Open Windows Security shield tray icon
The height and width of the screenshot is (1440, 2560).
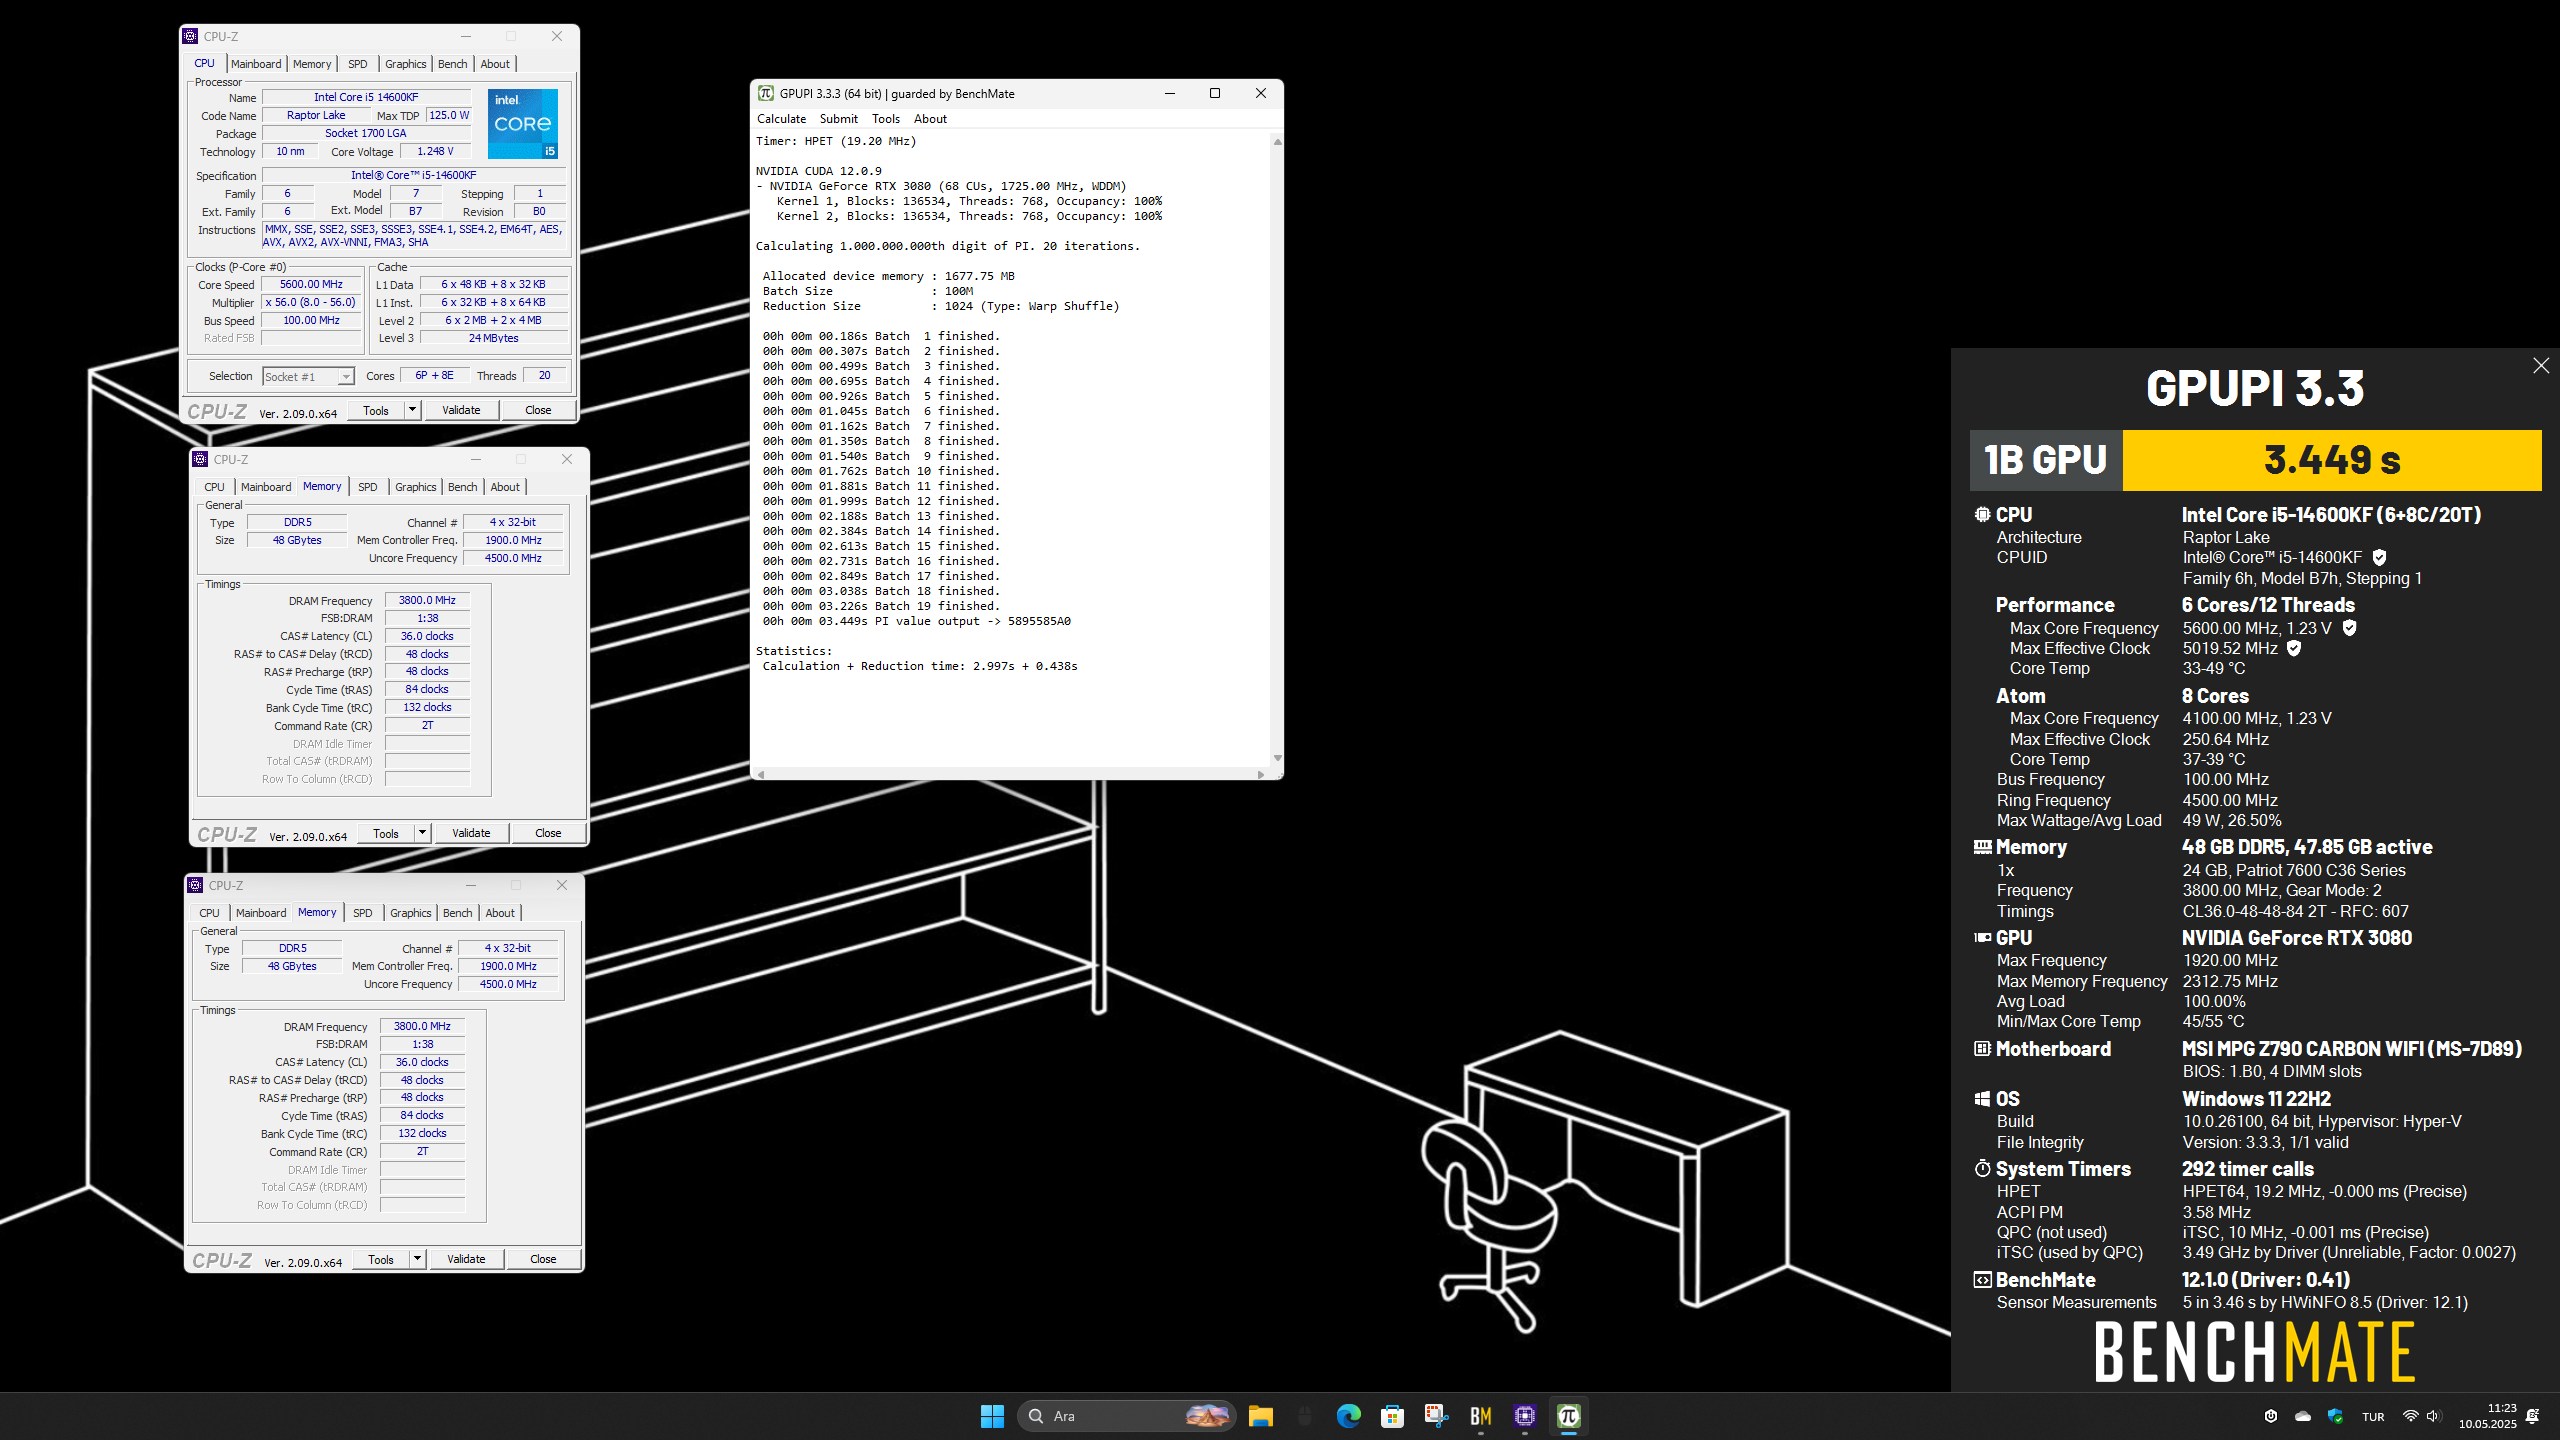(2335, 1416)
